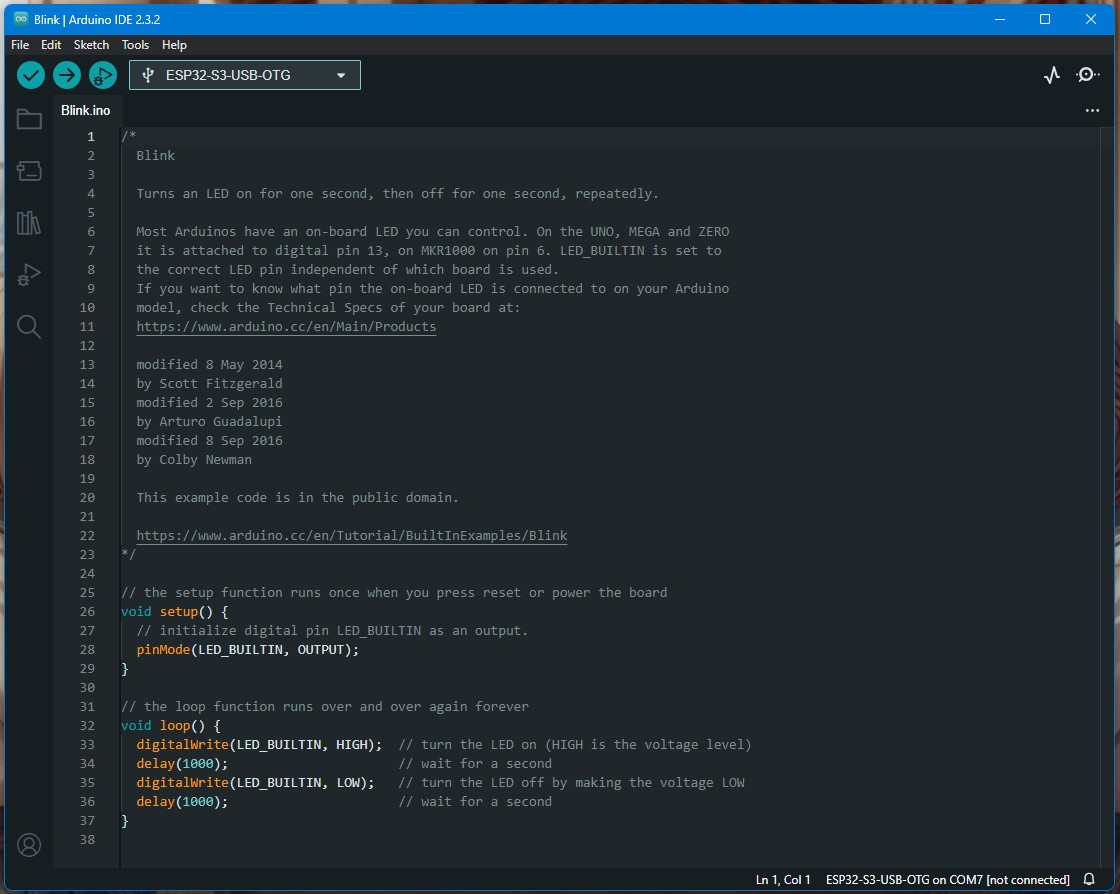1120x894 pixels.
Task: Select the Blink.ino editor tab
Action: tap(86, 111)
